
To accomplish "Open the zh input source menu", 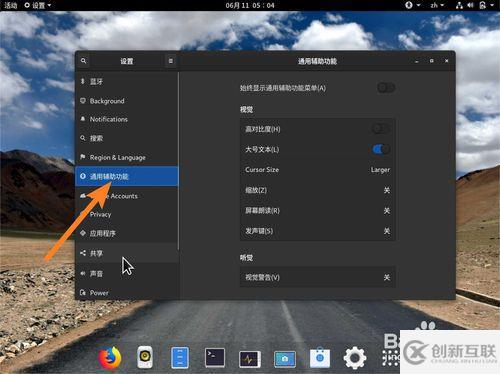I will click(x=437, y=5).
